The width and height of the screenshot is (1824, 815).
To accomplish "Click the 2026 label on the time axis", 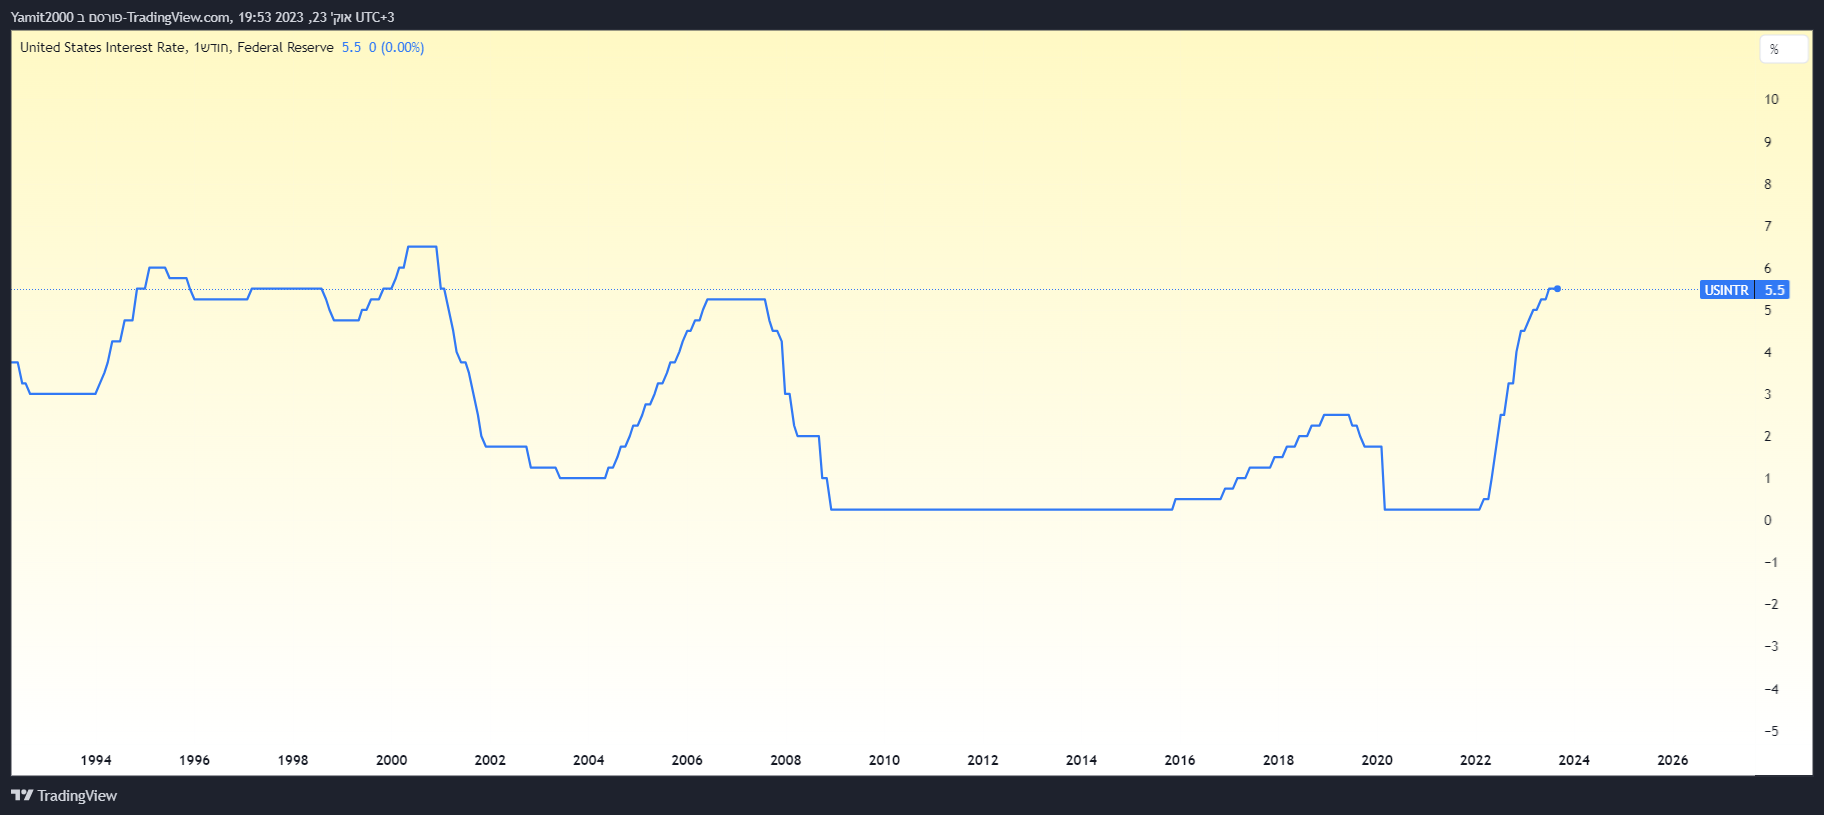I will coord(1672,760).
